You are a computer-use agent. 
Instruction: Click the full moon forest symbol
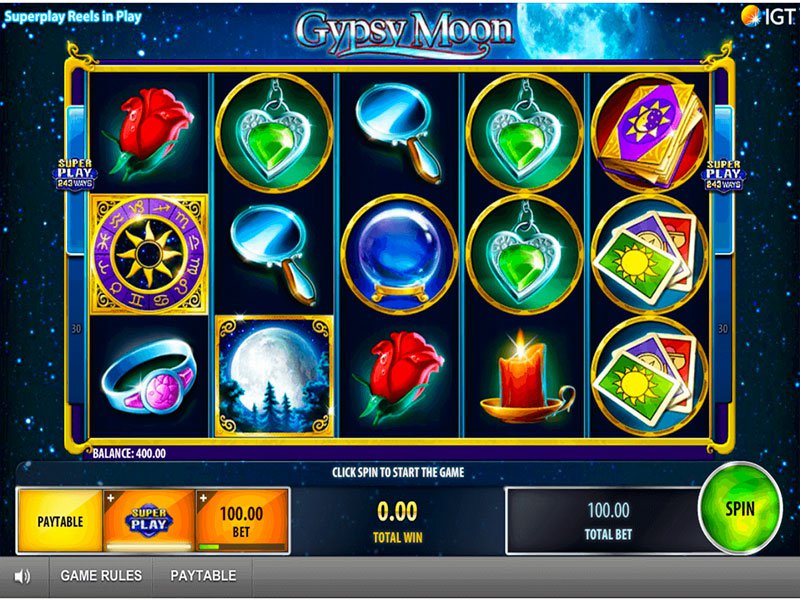click(x=274, y=376)
